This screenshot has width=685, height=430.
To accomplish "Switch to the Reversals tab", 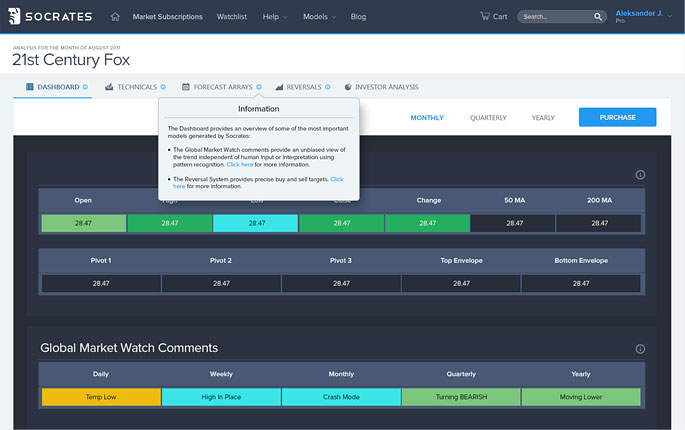I will pyautogui.click(x=304, y=87).
